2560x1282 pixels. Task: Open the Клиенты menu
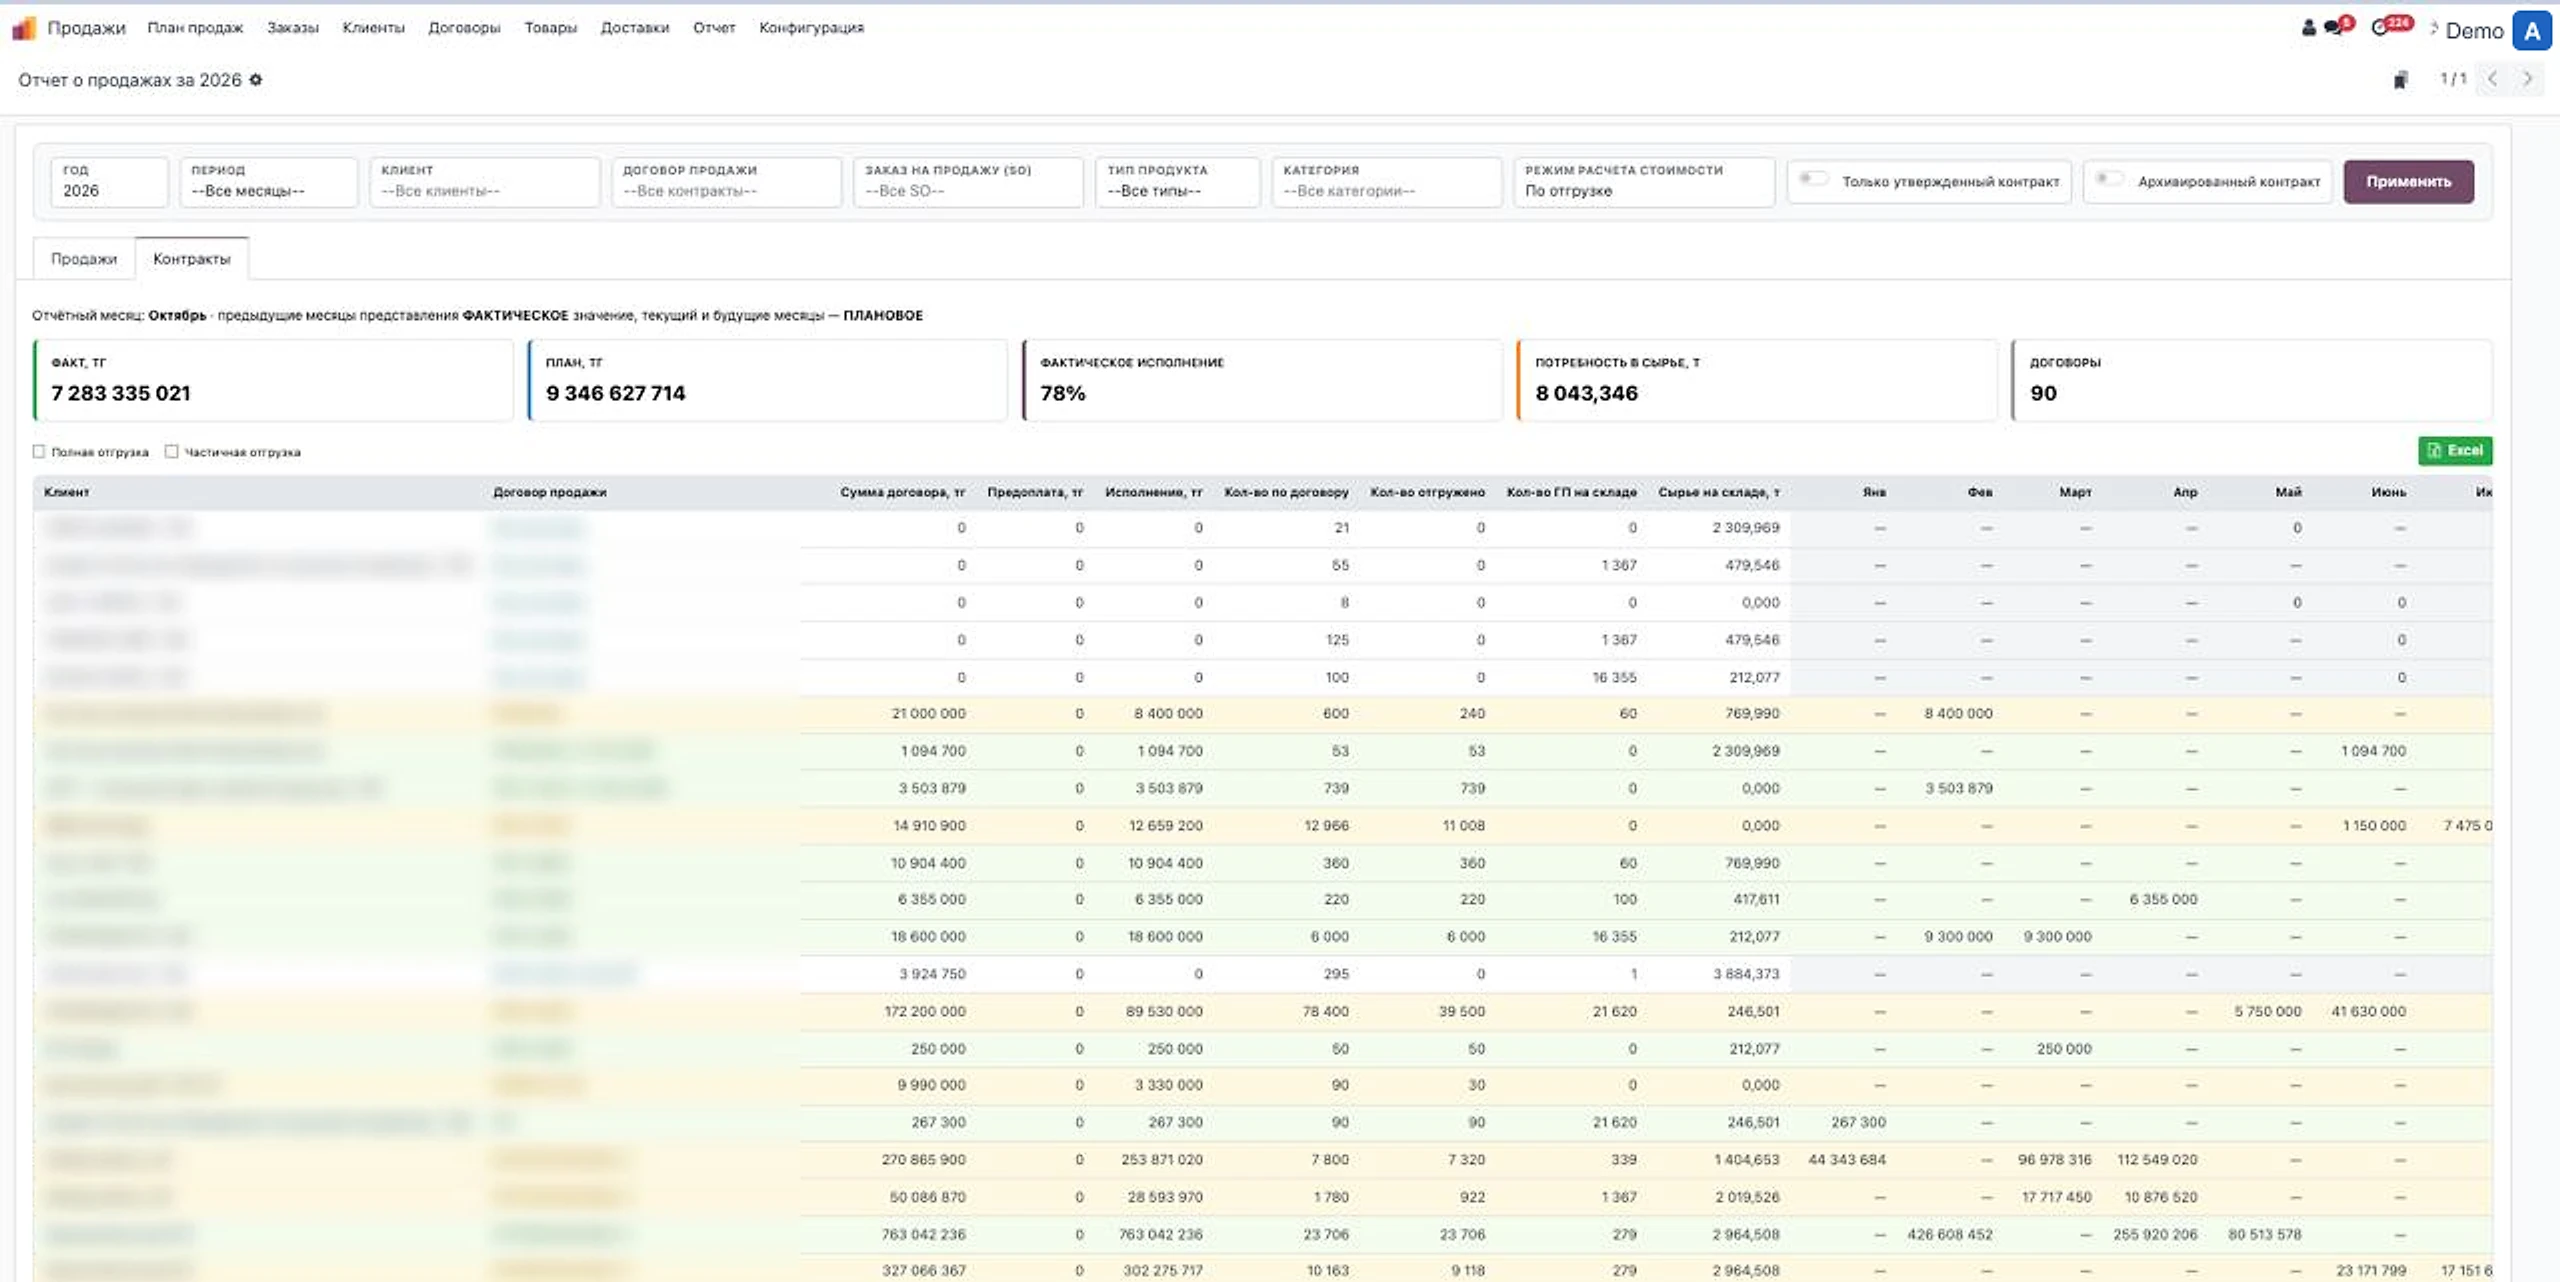373,28
